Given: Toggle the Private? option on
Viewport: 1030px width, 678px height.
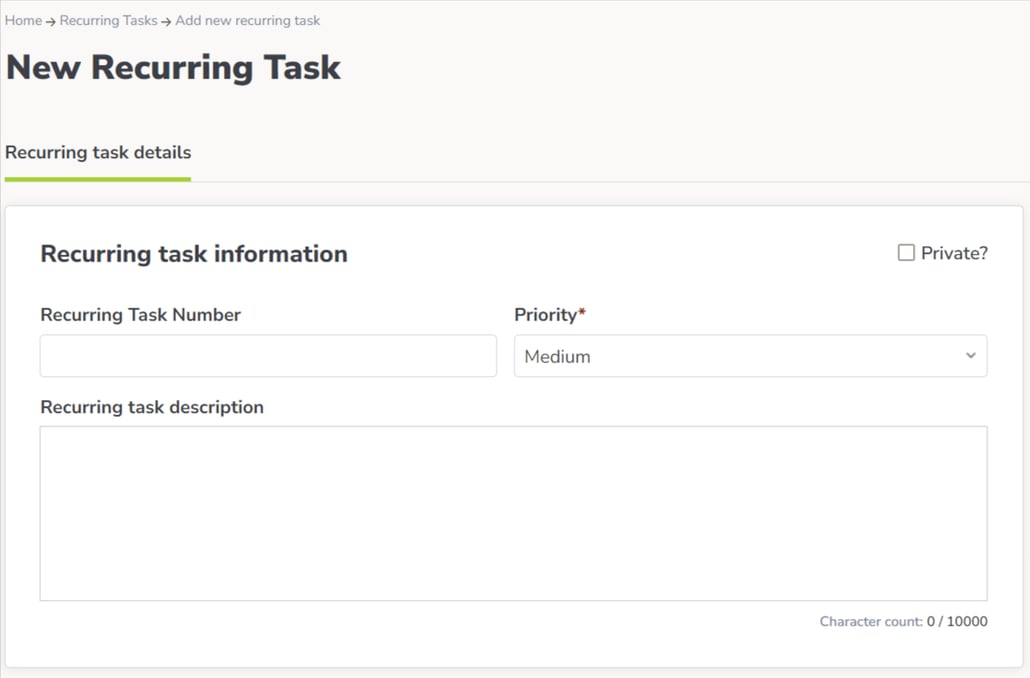Looking at the screenshot, I should [x=906, y=252].
